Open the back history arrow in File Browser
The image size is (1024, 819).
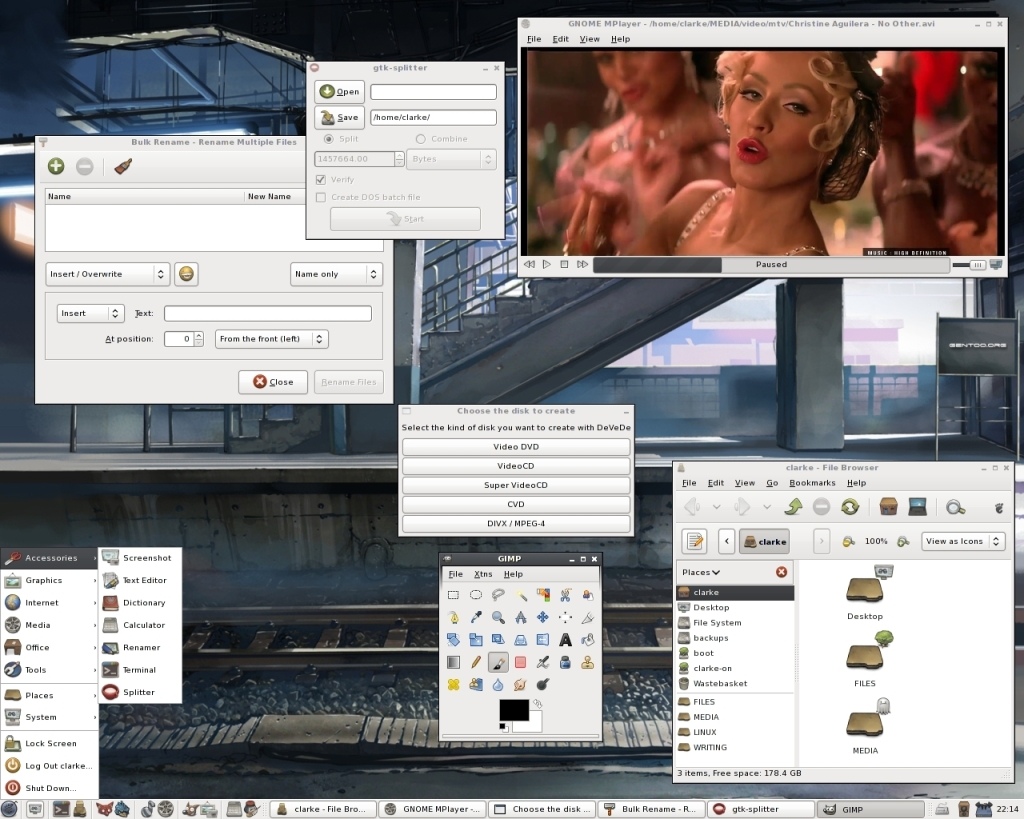(716, 506)
